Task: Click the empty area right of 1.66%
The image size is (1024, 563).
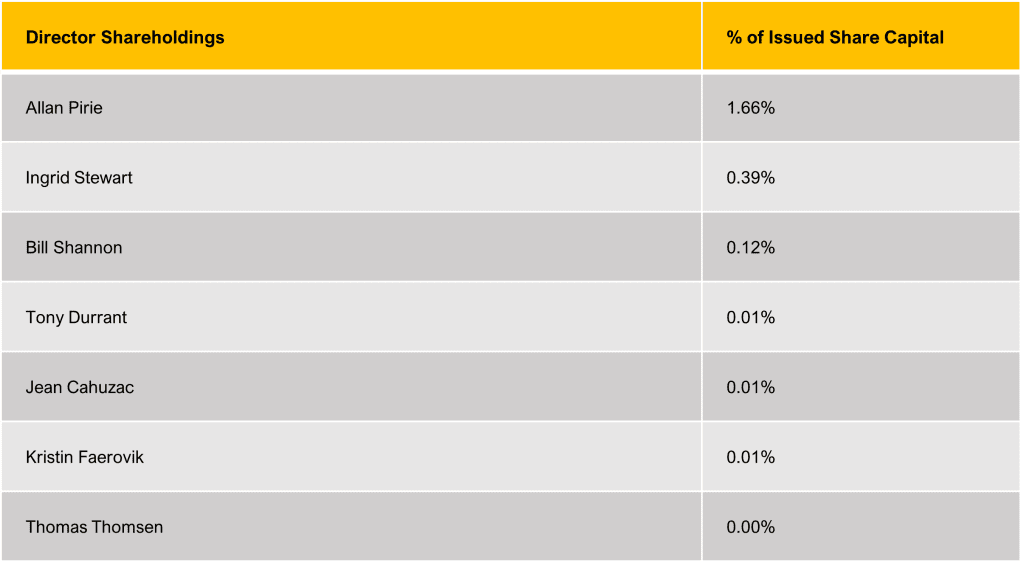Action: [x=900, y=108]
